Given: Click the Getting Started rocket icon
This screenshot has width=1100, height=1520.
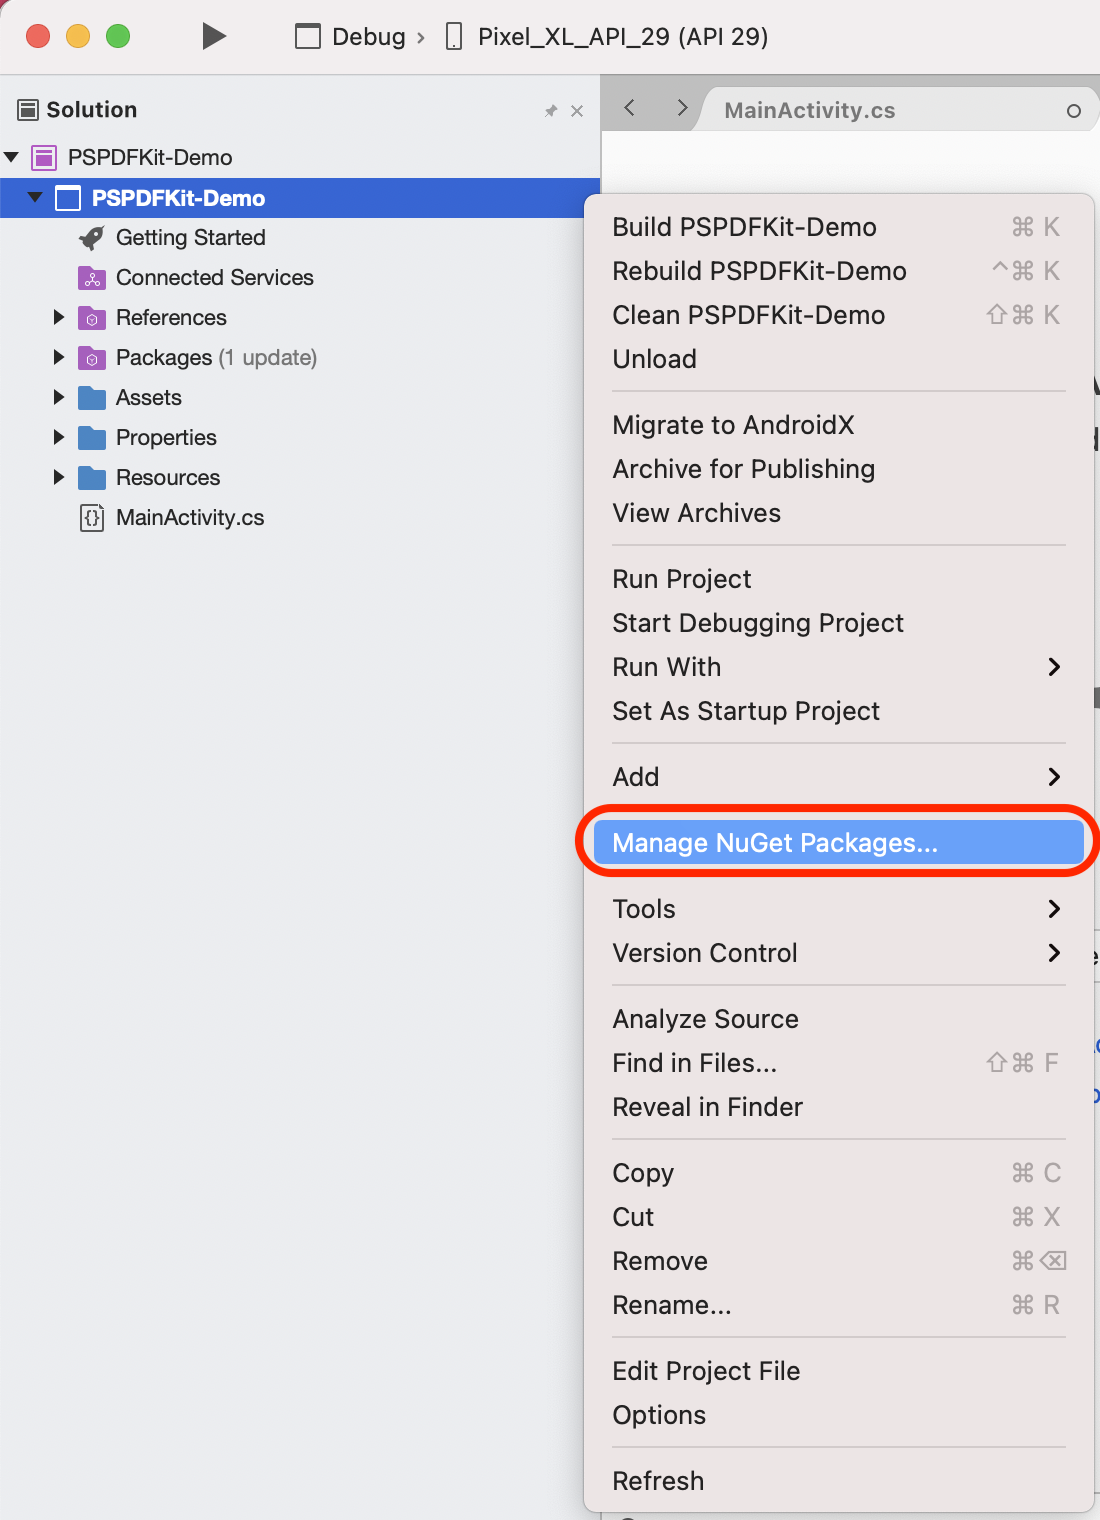Looking at the screenshot, I should pos(92,238).
